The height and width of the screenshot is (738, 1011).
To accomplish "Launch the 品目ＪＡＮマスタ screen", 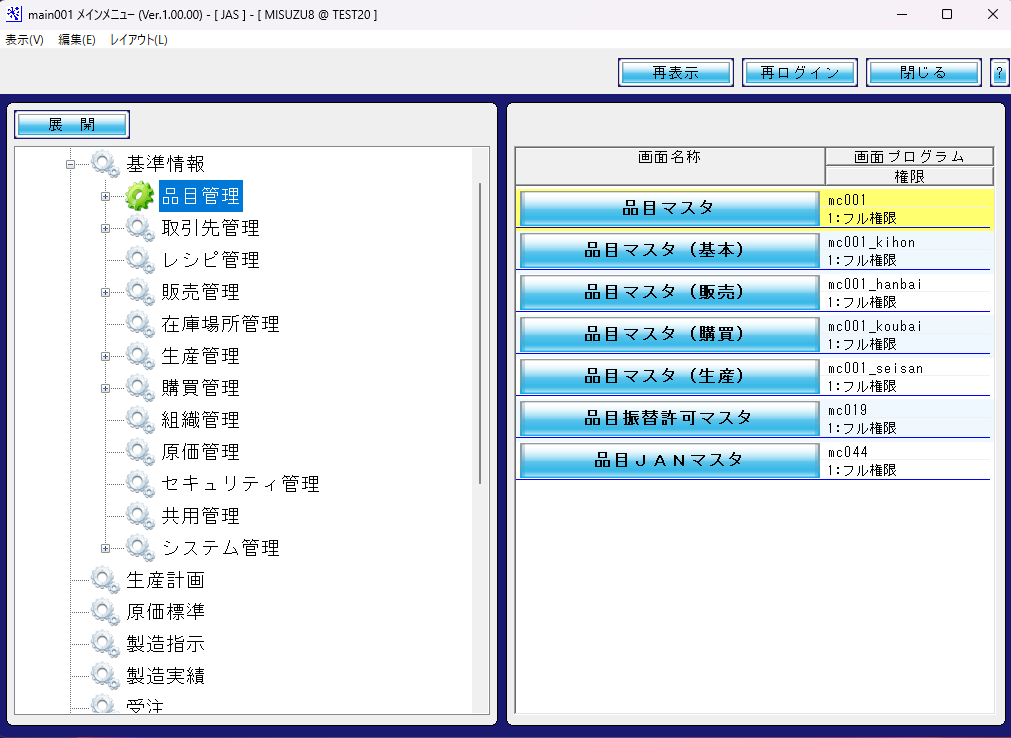I will [x=669, y=460].
